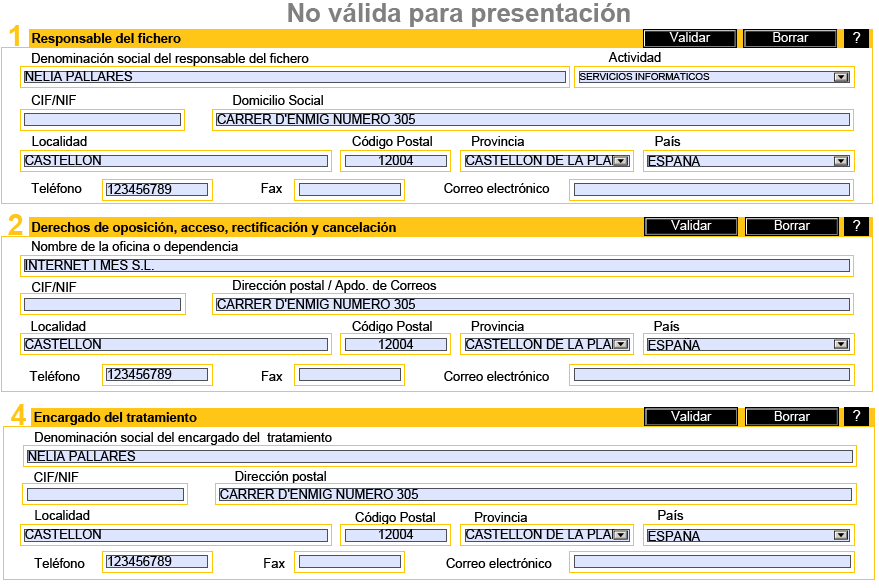Focus CIF/NIF field in Derechos section
The width and height of the screenshot is (879, 588).
tap(103, 304)
